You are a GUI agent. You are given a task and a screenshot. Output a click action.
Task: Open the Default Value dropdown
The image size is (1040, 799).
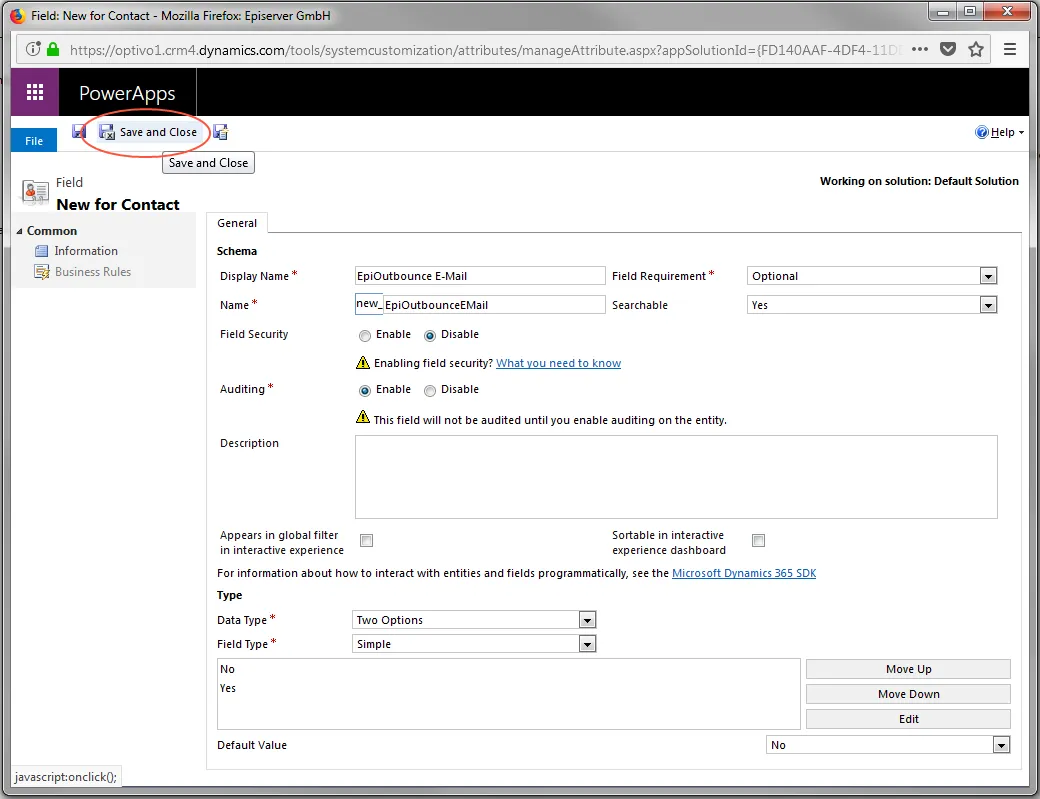888,745
